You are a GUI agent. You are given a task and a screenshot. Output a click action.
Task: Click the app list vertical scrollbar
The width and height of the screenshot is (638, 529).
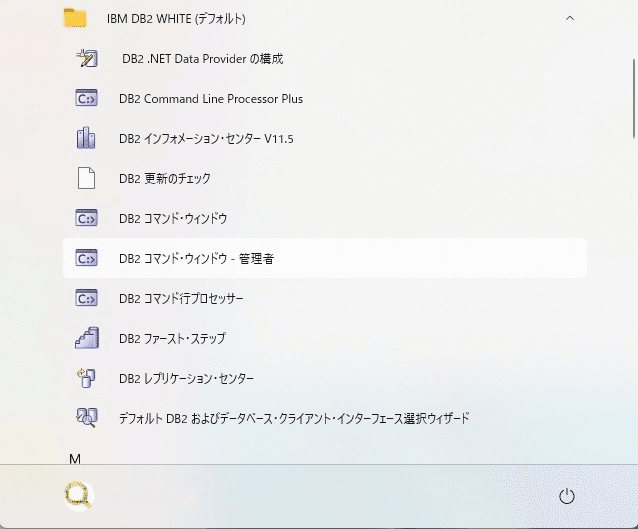(634, 99)
